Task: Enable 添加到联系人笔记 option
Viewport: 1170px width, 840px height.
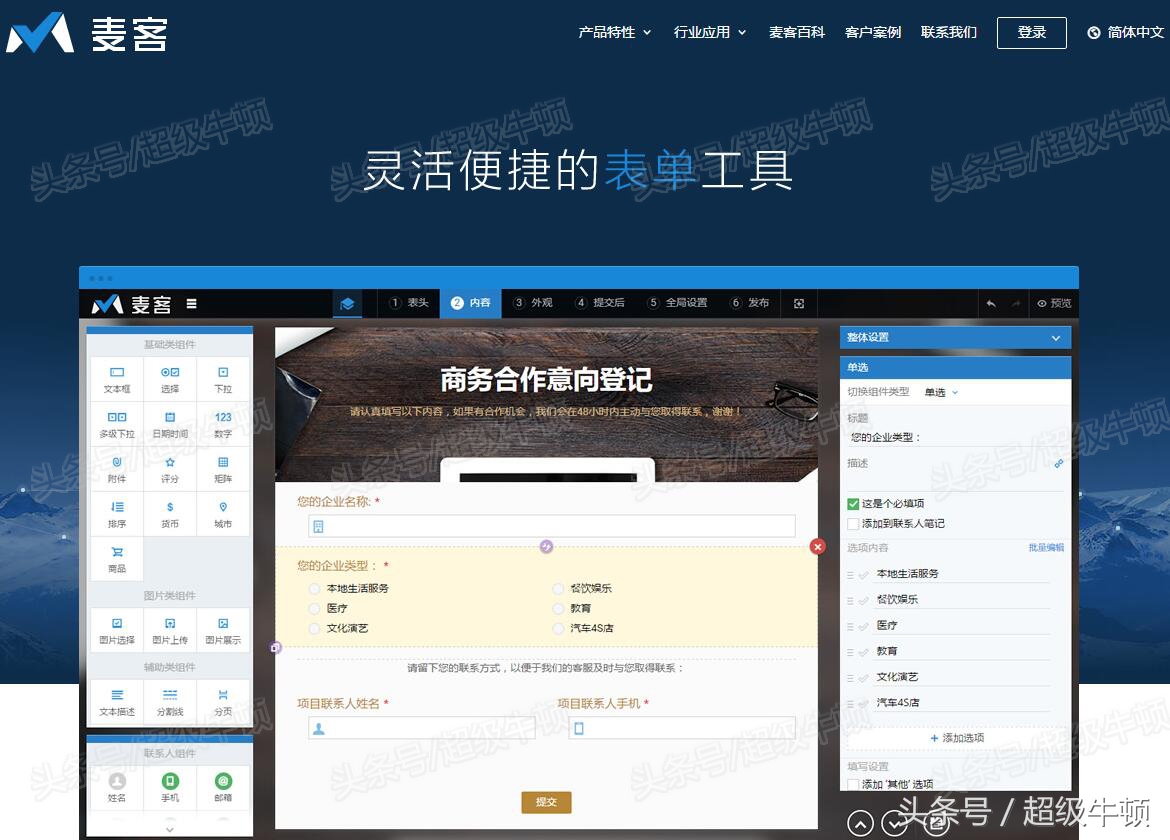Action: [x=854, y=523]
